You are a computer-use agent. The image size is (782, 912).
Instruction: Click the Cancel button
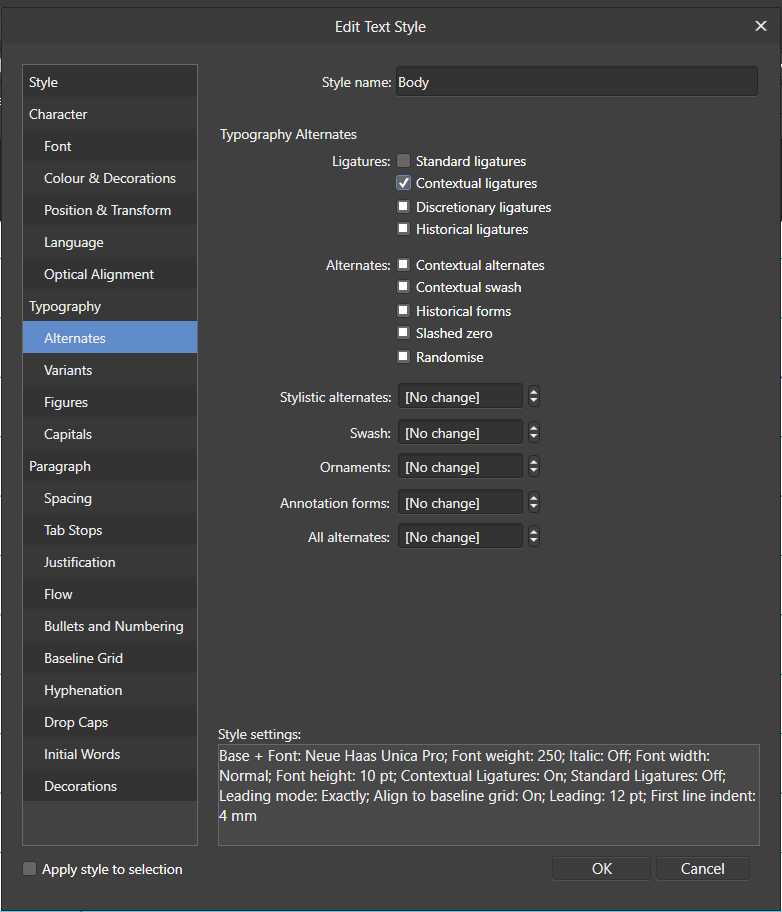702,868
